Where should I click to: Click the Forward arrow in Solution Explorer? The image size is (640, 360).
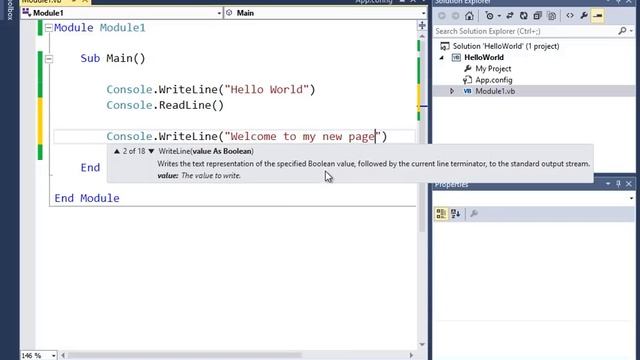tap(456, 16)
